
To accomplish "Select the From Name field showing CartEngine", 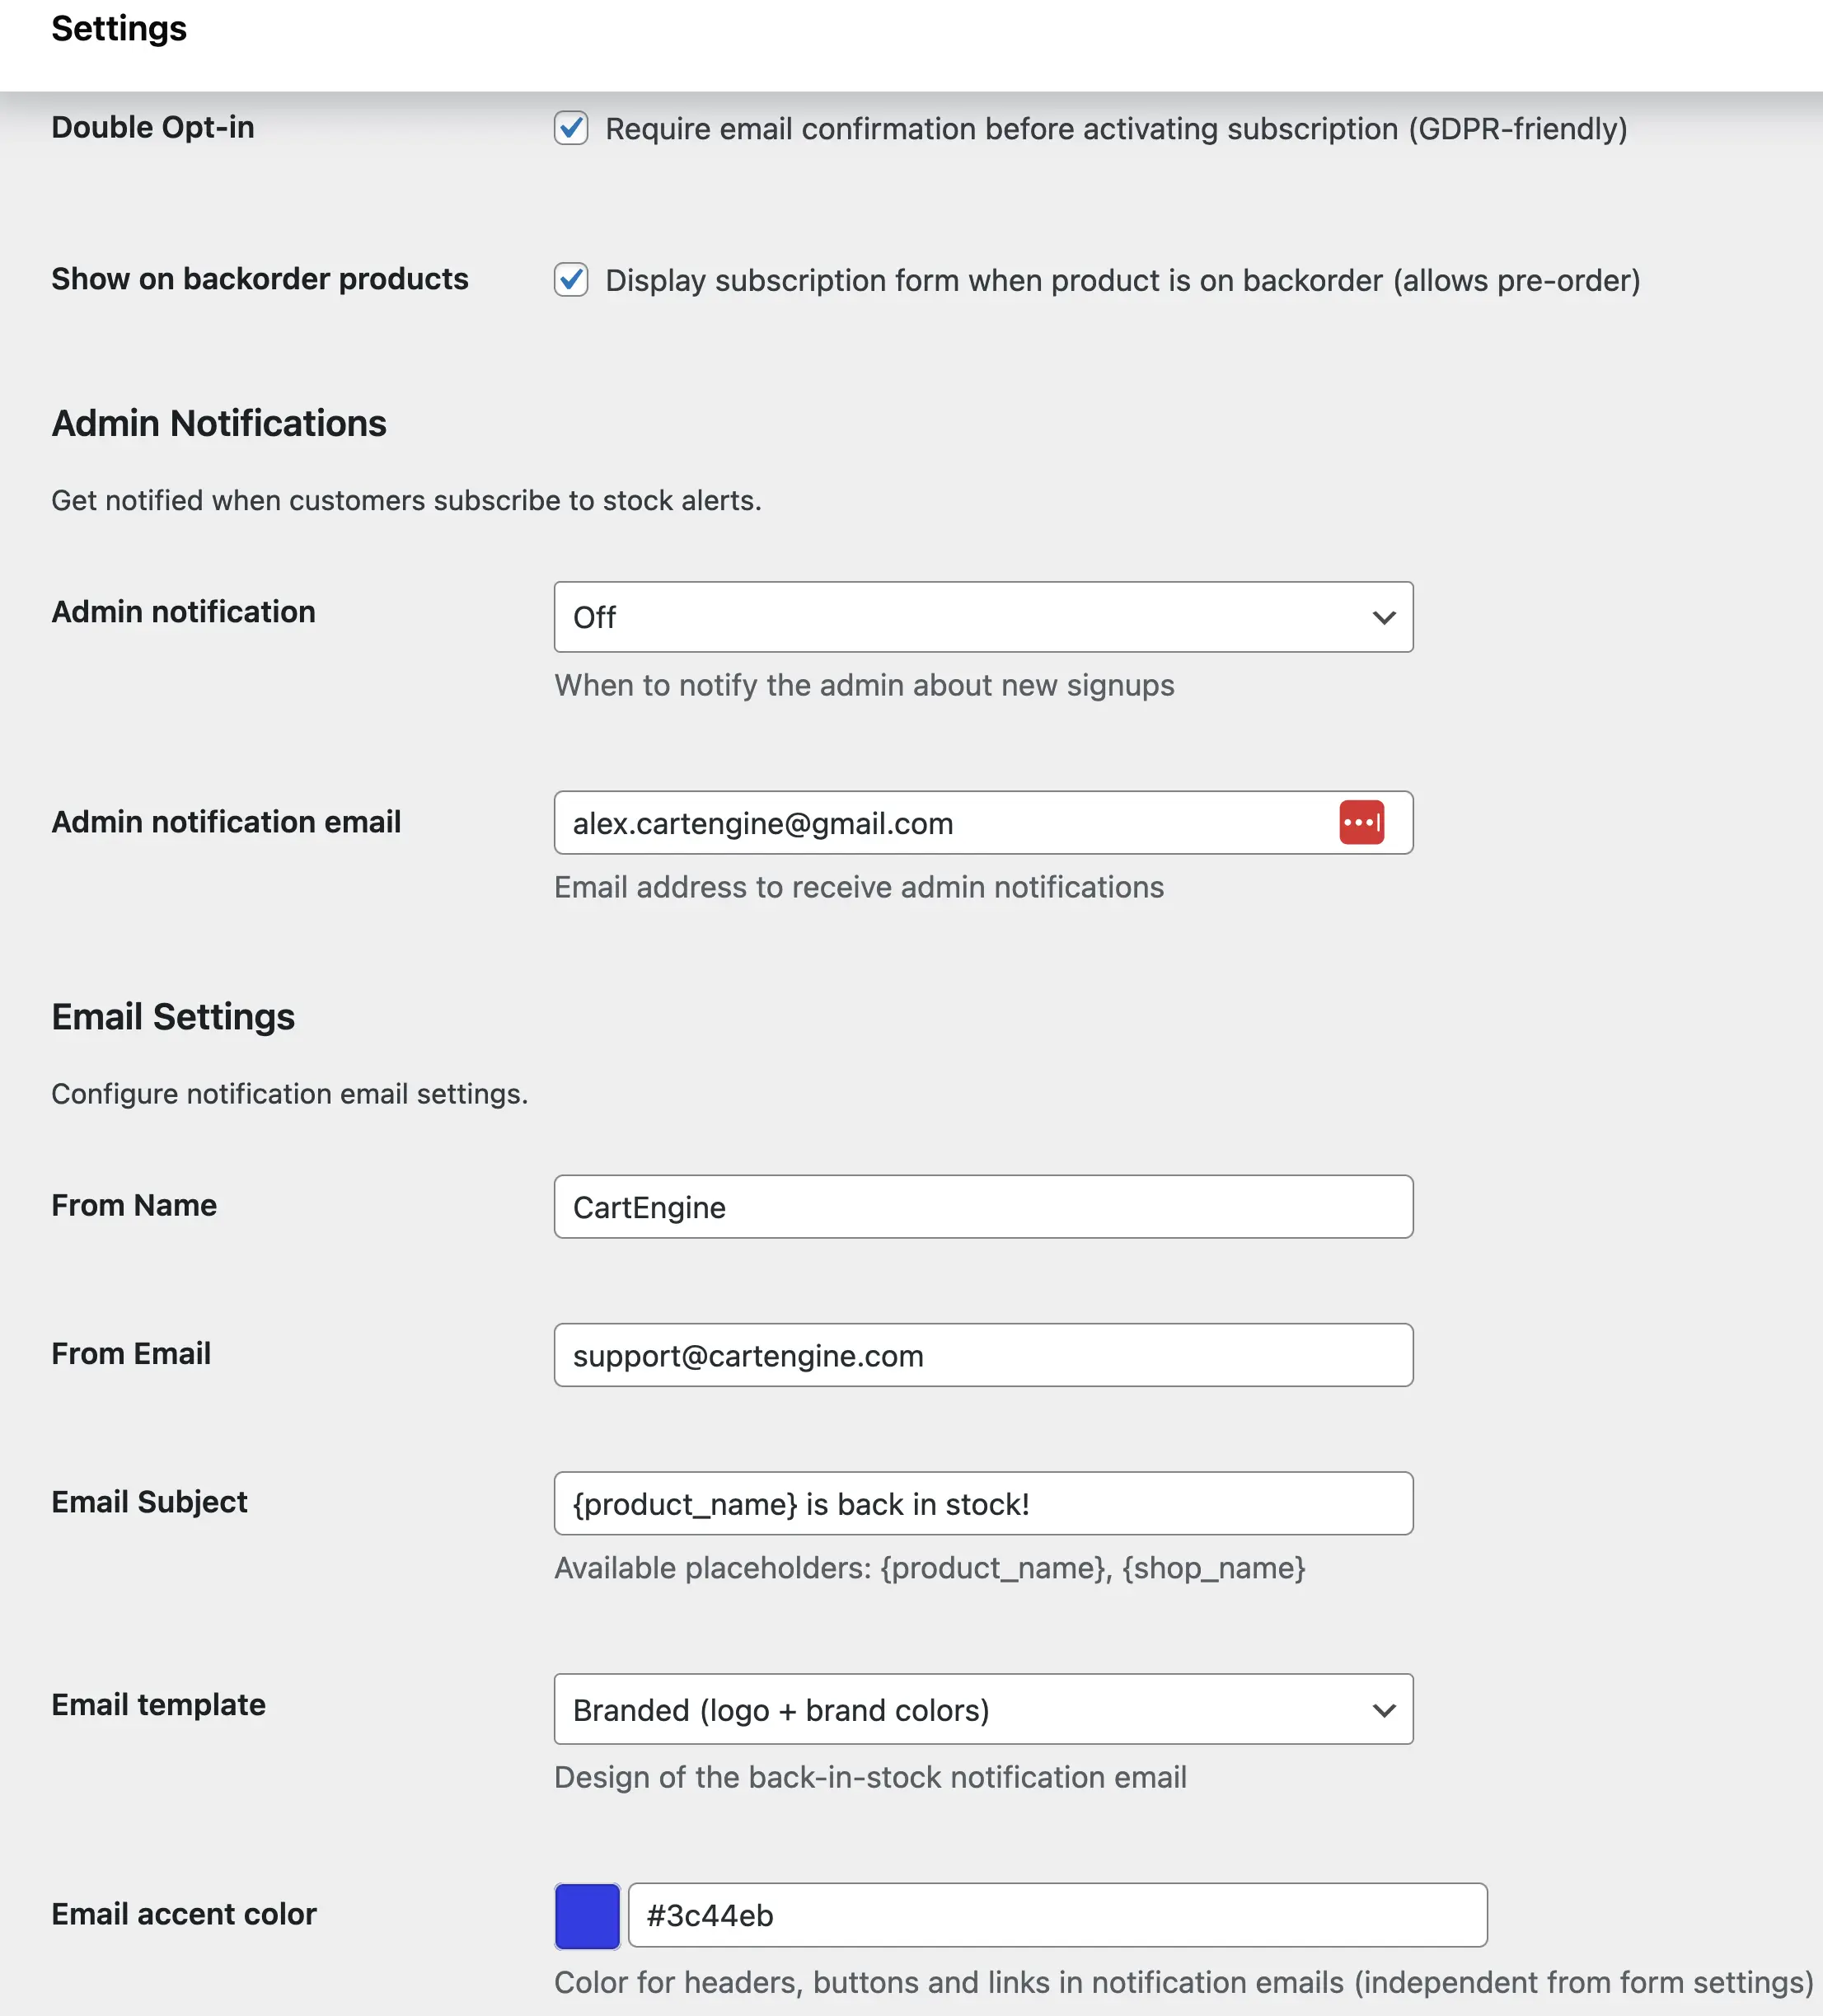I will 983,1207.
